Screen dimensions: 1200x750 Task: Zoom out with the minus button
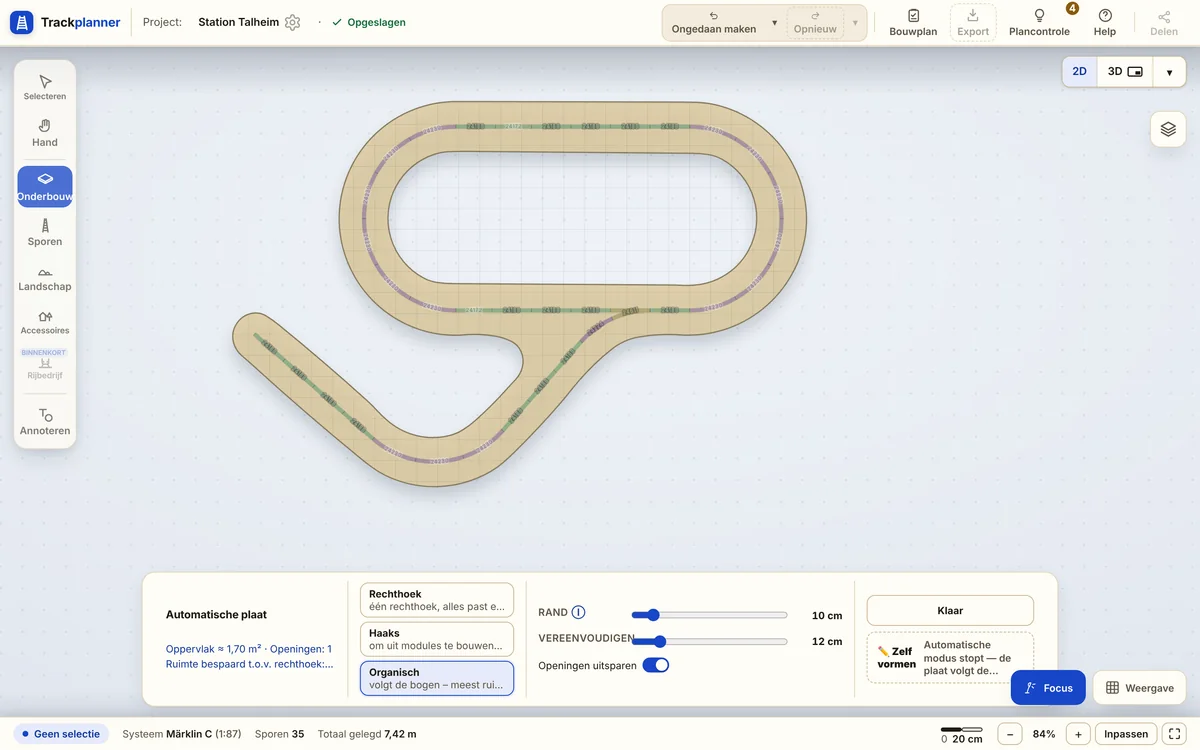point(1010,734)
